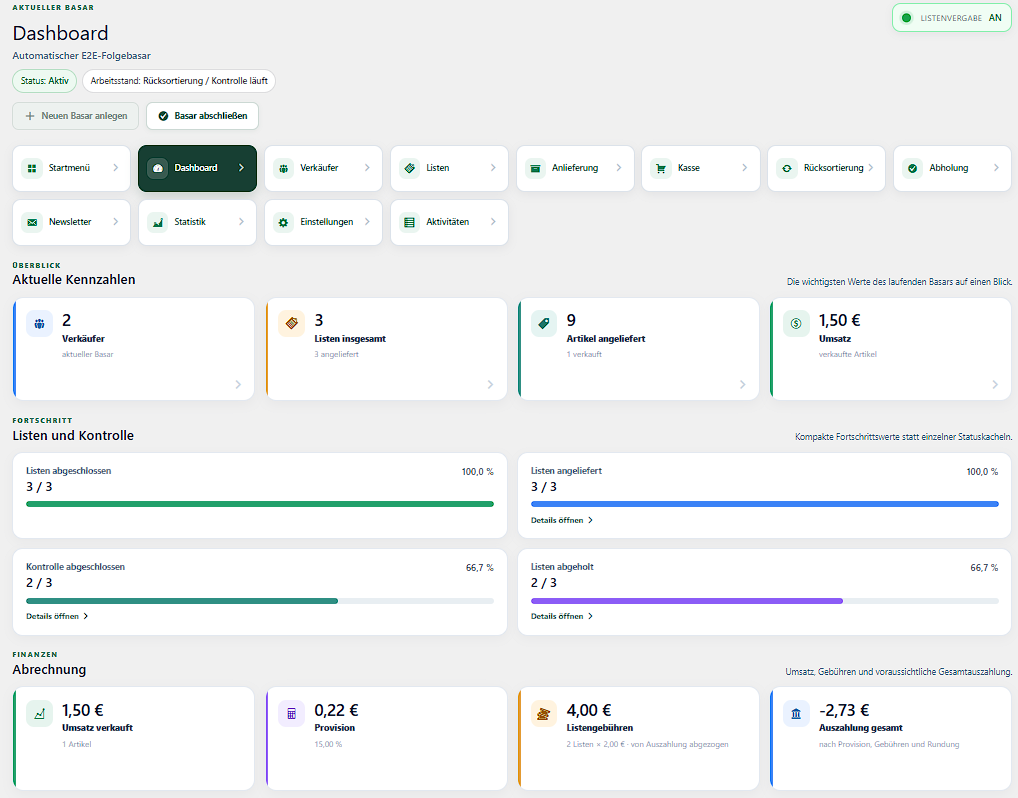Click the Listen tag icon in navigation
Screen dimensions: 1018x798
click(409, 168)
